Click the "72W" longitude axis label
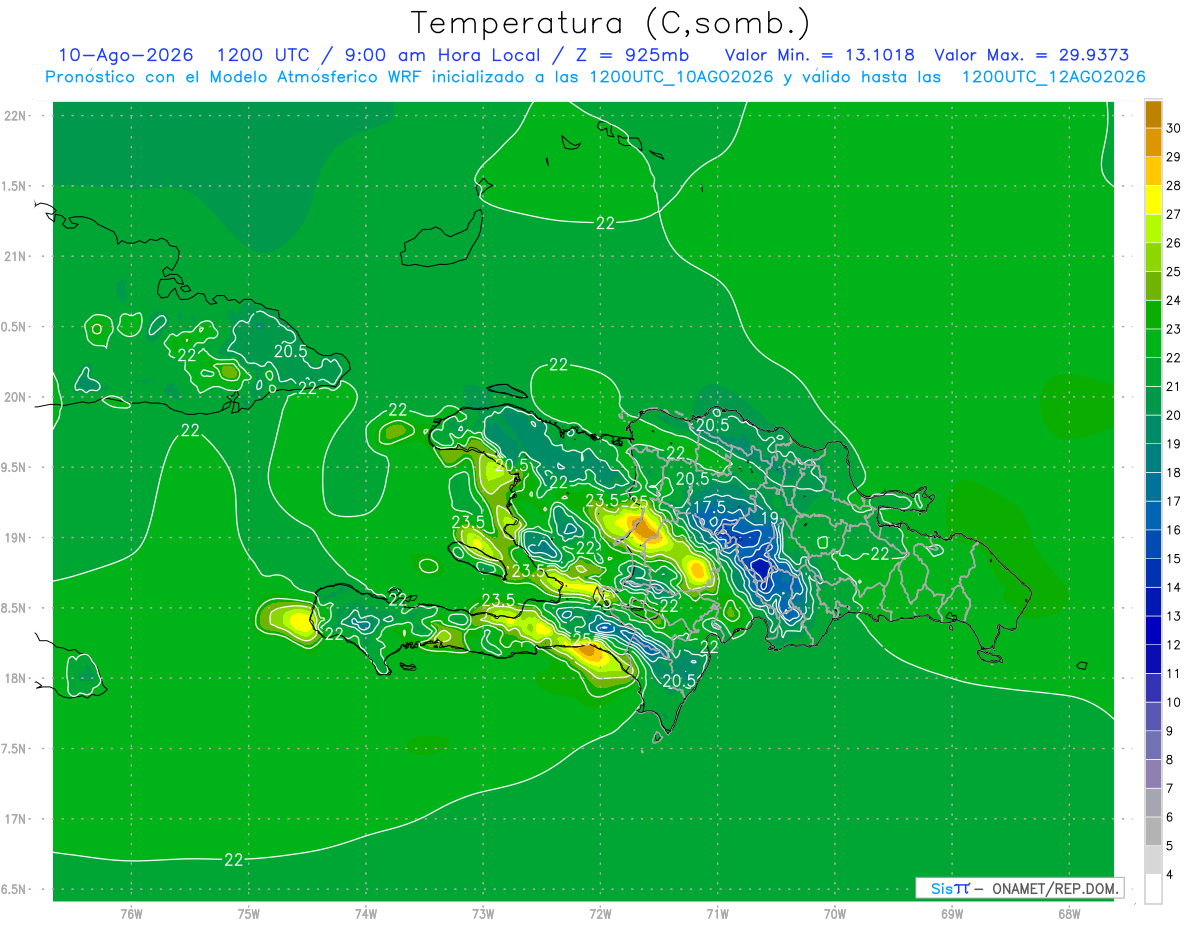The height and width of the screenshot is (927, 1200). [x=600, y=914]
